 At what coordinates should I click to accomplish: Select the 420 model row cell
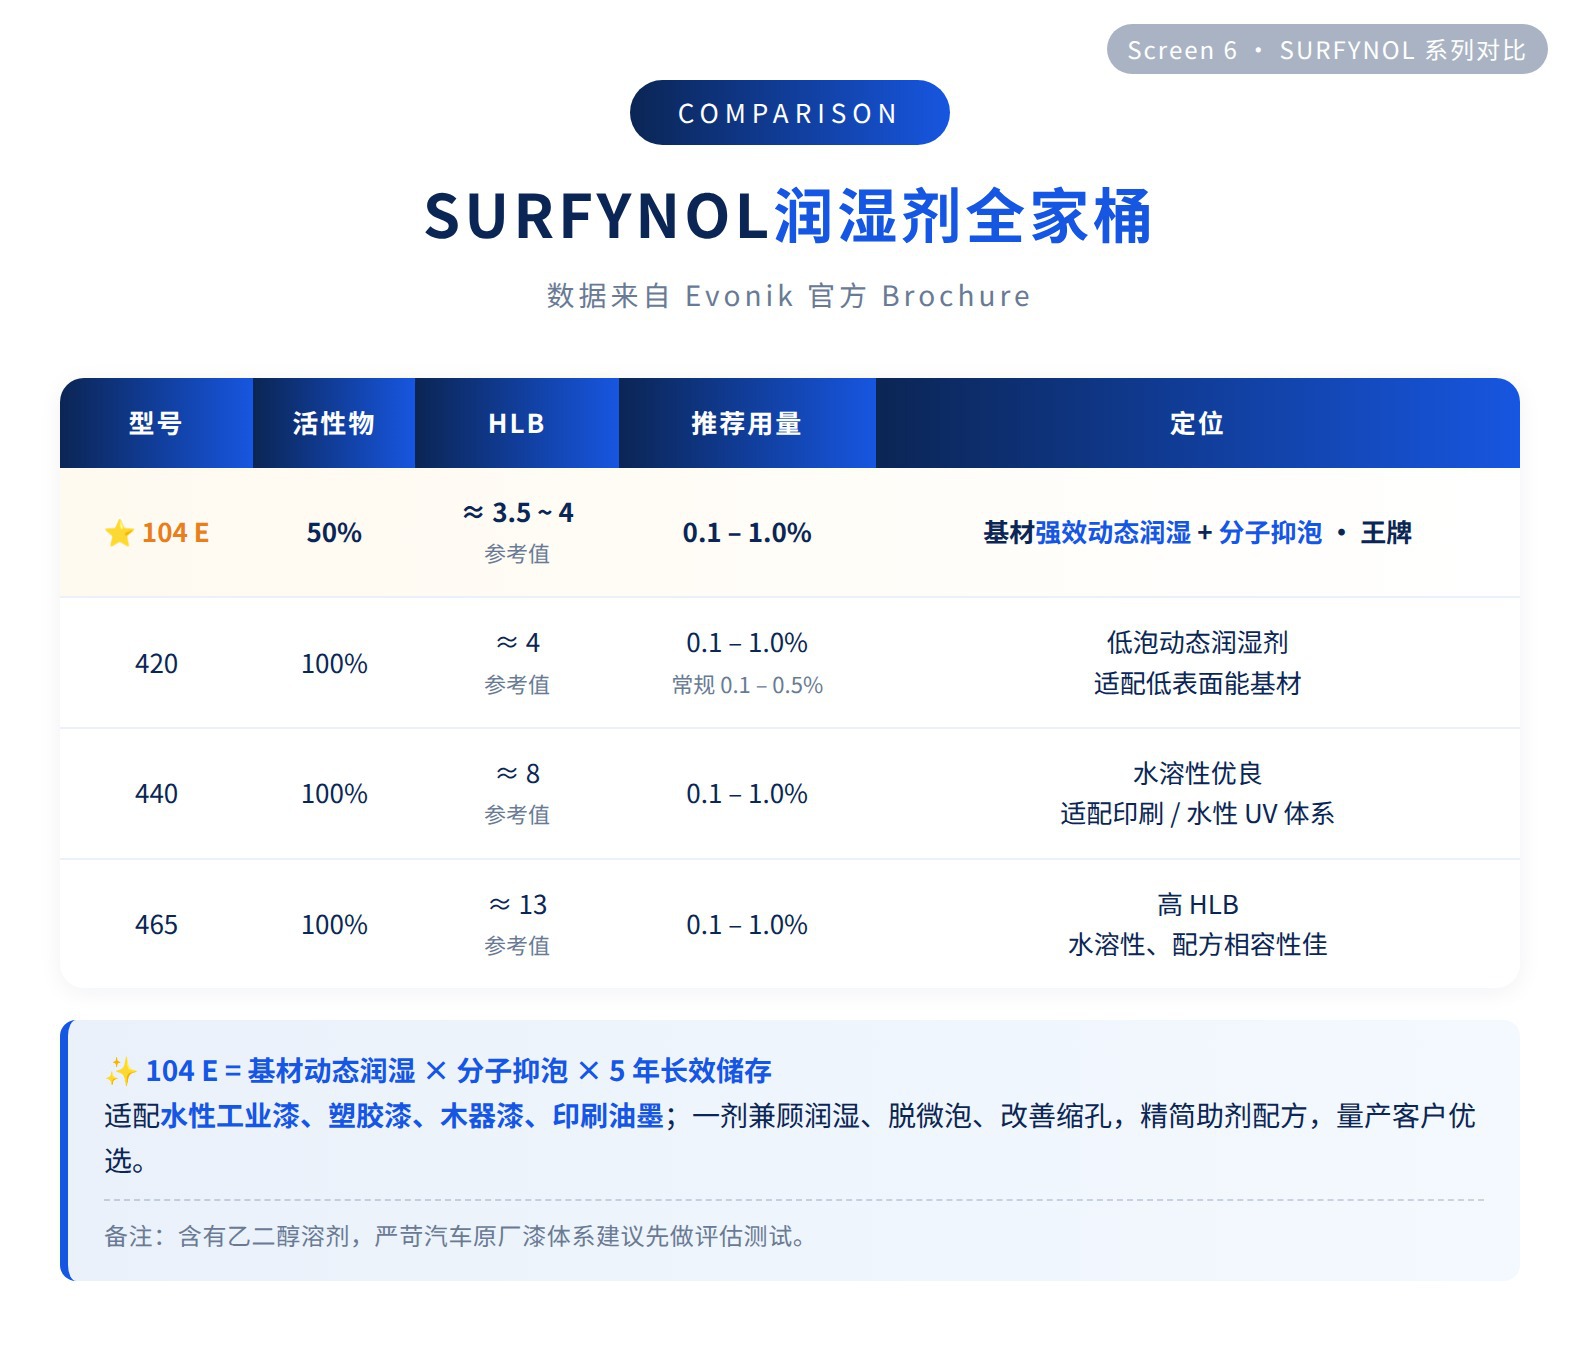(x=156, y=663)
